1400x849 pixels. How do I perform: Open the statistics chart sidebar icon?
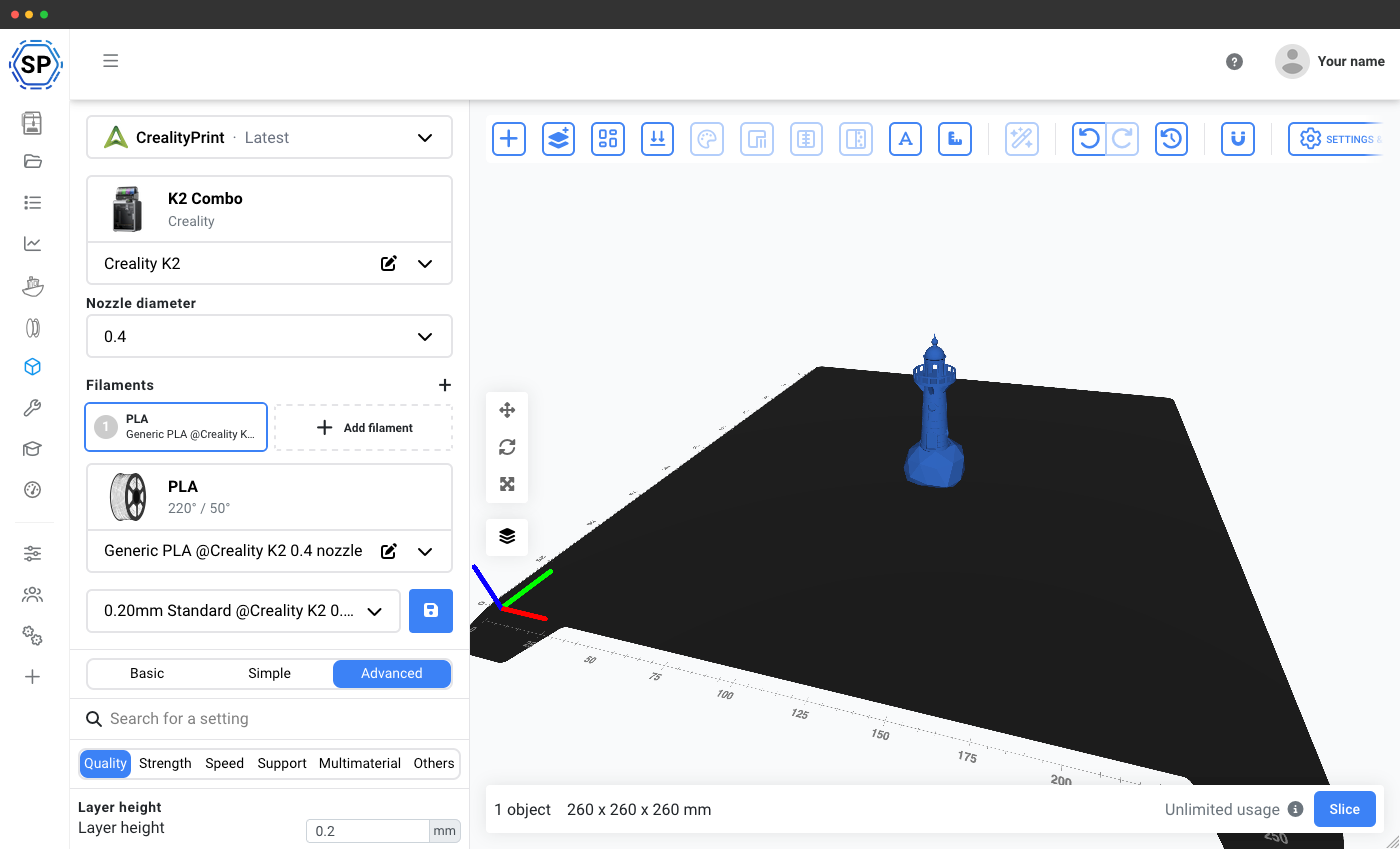(x=33, y=244)
